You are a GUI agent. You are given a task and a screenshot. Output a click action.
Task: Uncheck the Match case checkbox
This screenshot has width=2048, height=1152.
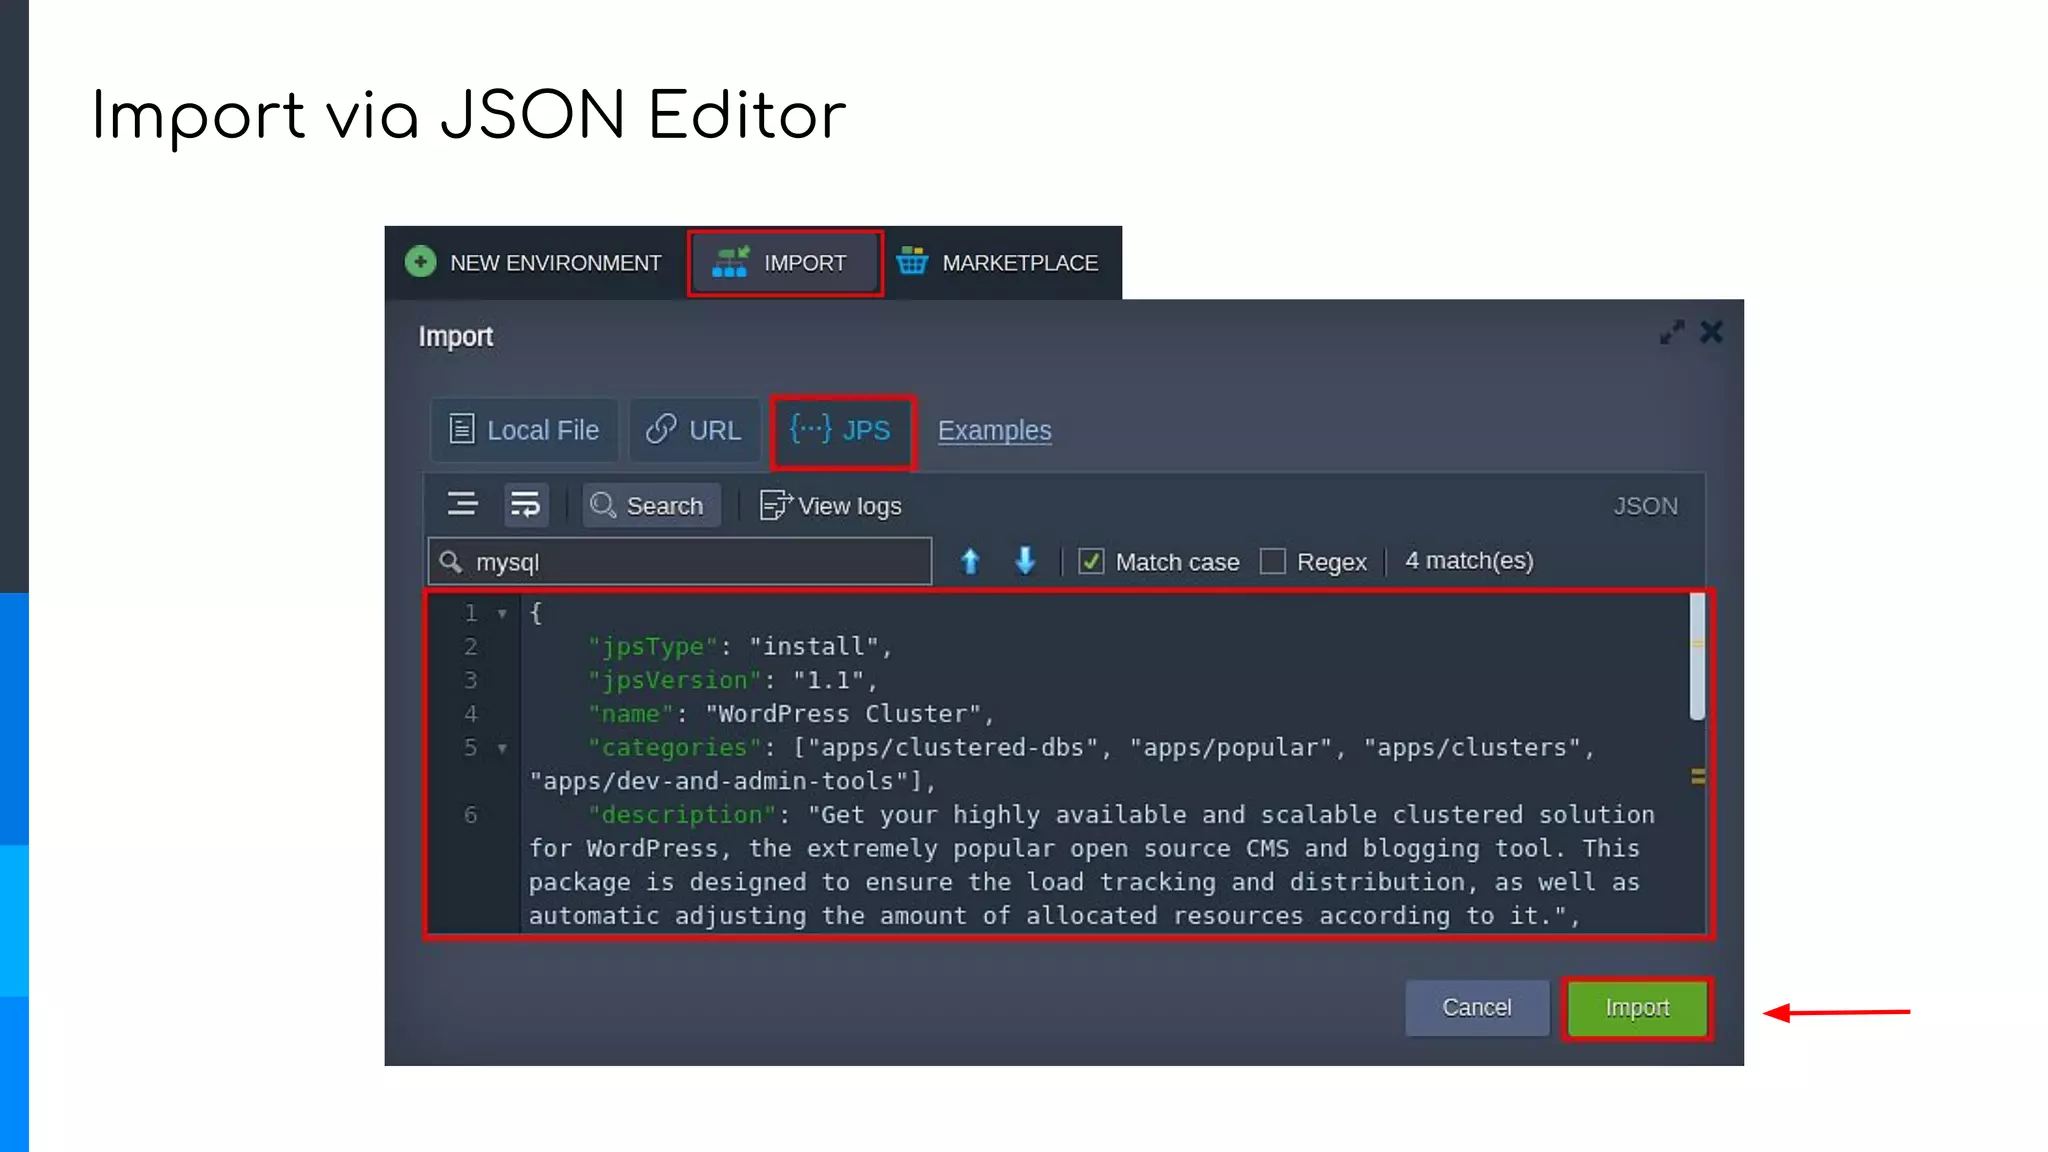point(1091,561)
